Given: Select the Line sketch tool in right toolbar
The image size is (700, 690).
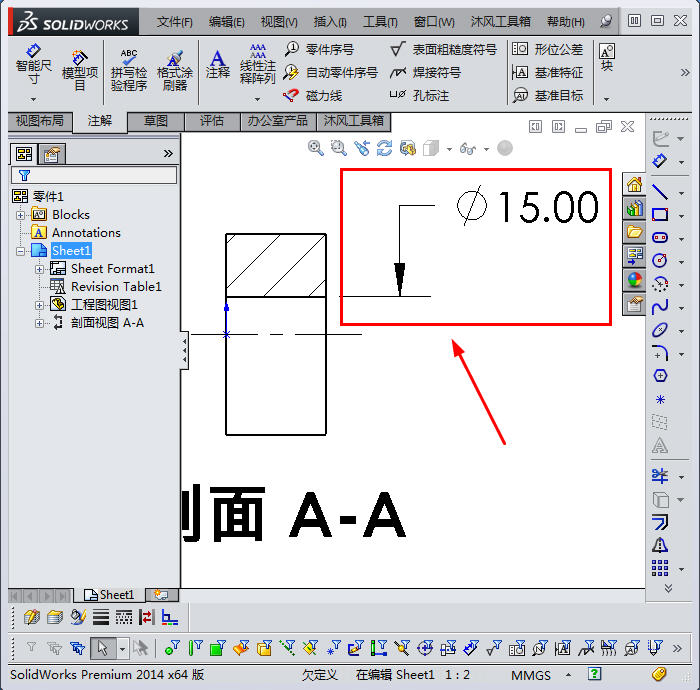Looking at the screenshot, I should tap(660, 191).
